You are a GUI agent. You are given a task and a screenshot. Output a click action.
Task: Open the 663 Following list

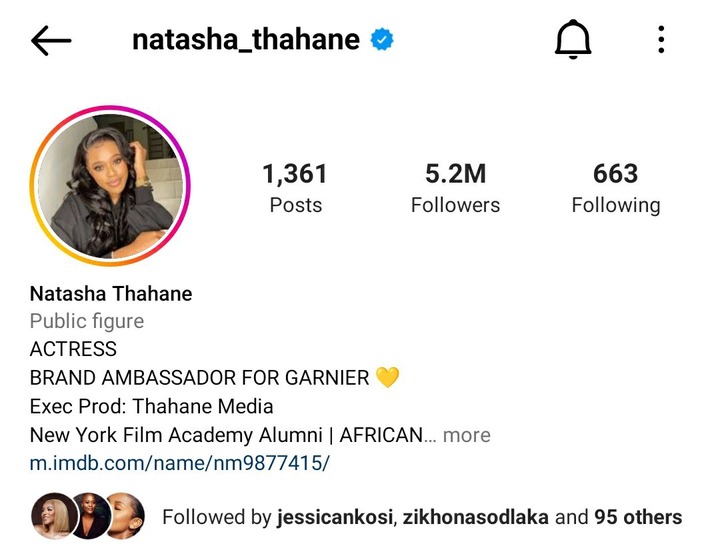point(616,188)
